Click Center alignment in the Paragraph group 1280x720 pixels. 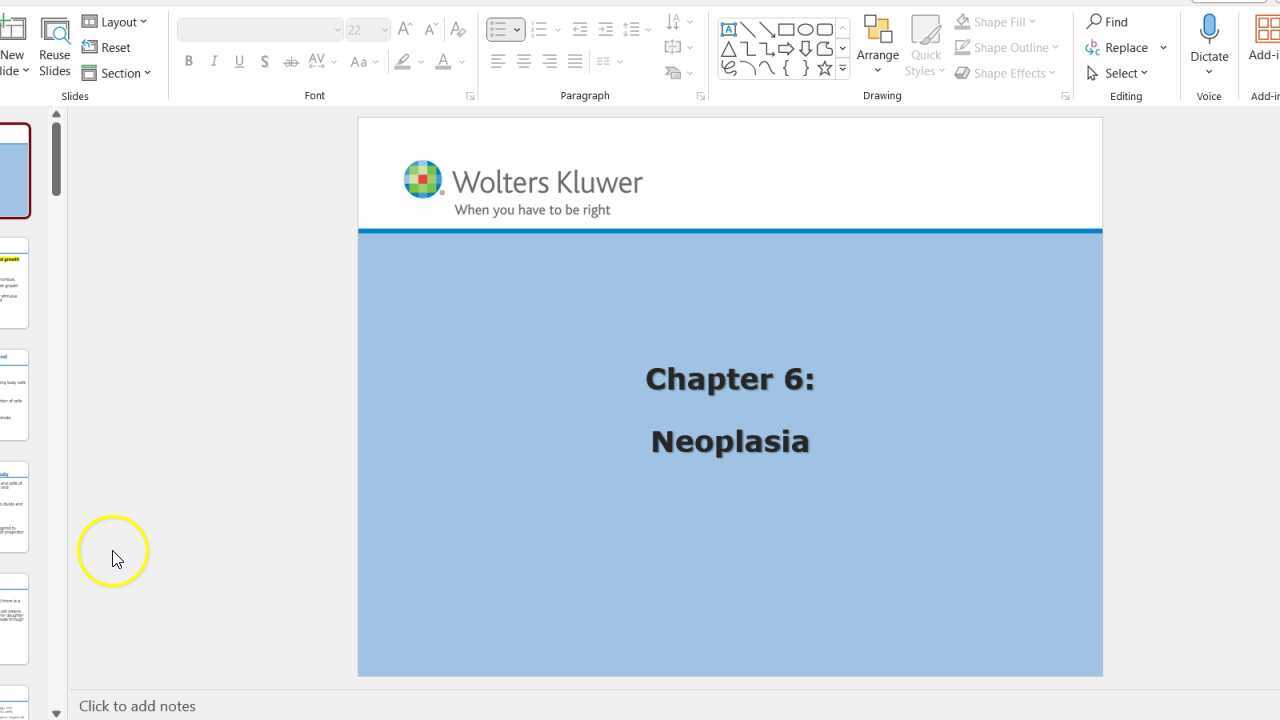pos(523,61)
